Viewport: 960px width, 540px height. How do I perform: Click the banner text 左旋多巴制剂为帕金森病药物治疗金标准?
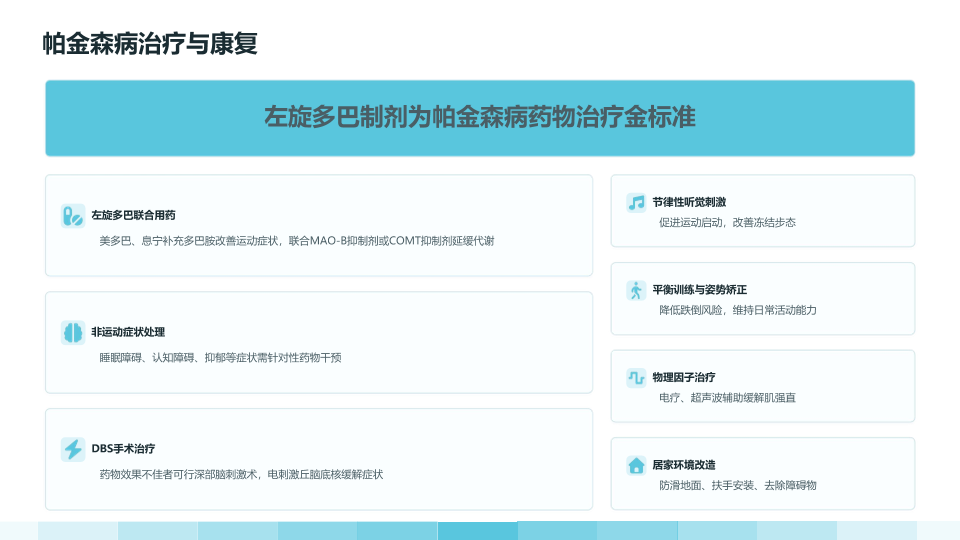pyautogui.click(x=480, y=117)
